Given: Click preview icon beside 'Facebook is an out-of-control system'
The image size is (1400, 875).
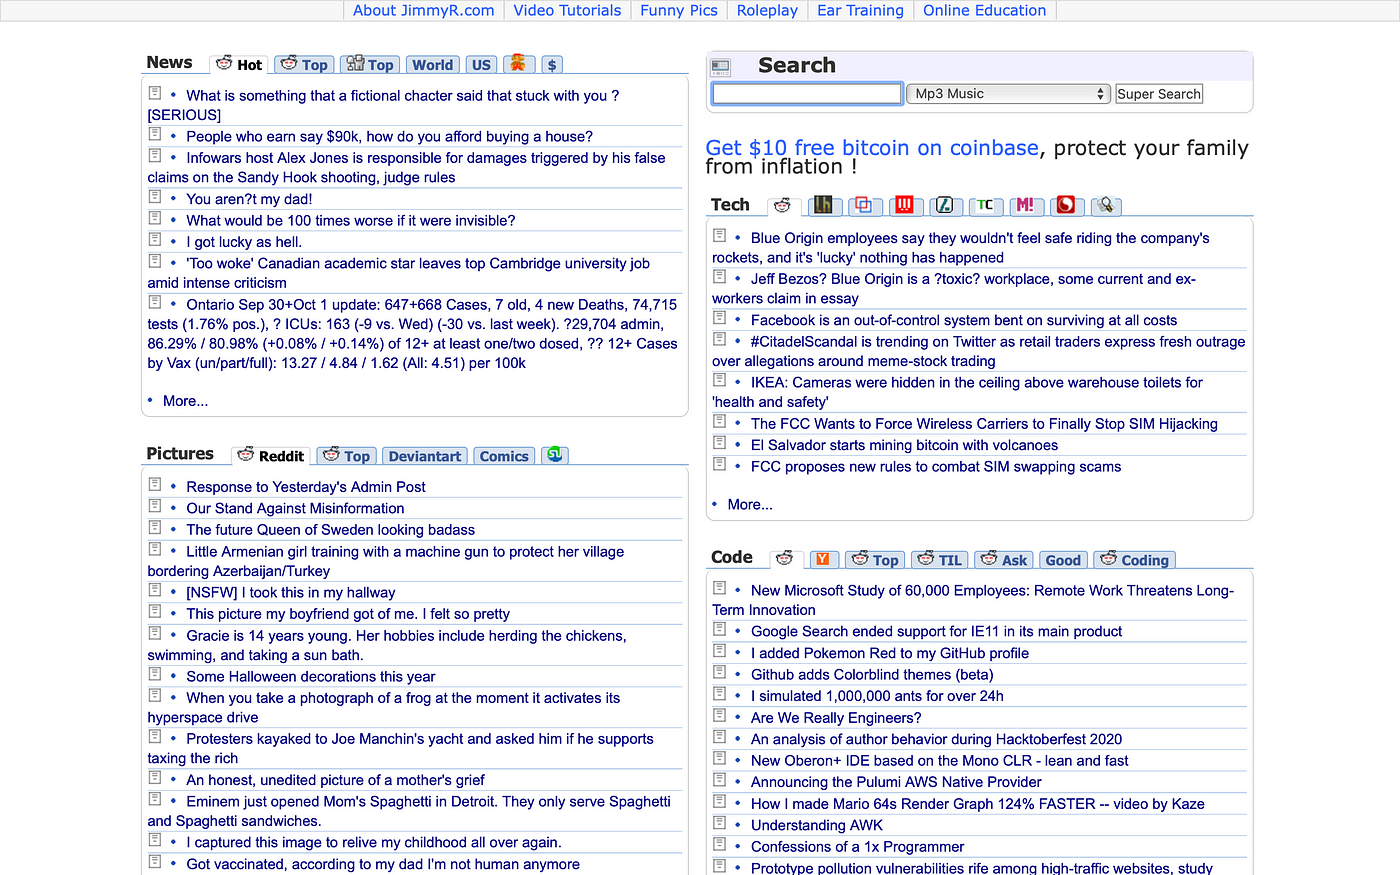Looking at the screenshot, I should (x=719, y=317).
